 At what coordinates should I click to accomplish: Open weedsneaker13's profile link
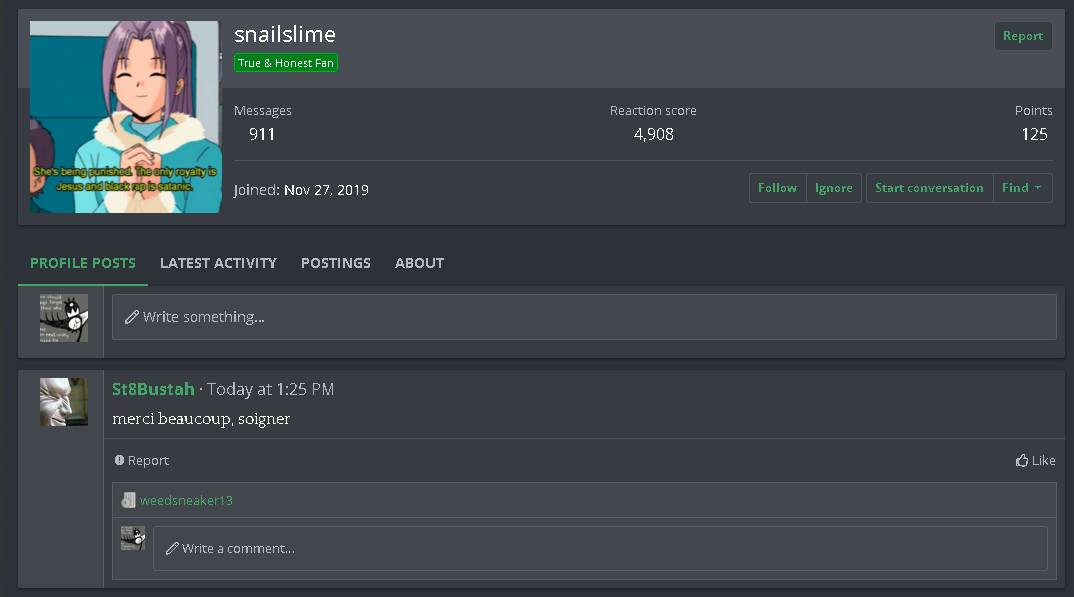click(186, 500)
